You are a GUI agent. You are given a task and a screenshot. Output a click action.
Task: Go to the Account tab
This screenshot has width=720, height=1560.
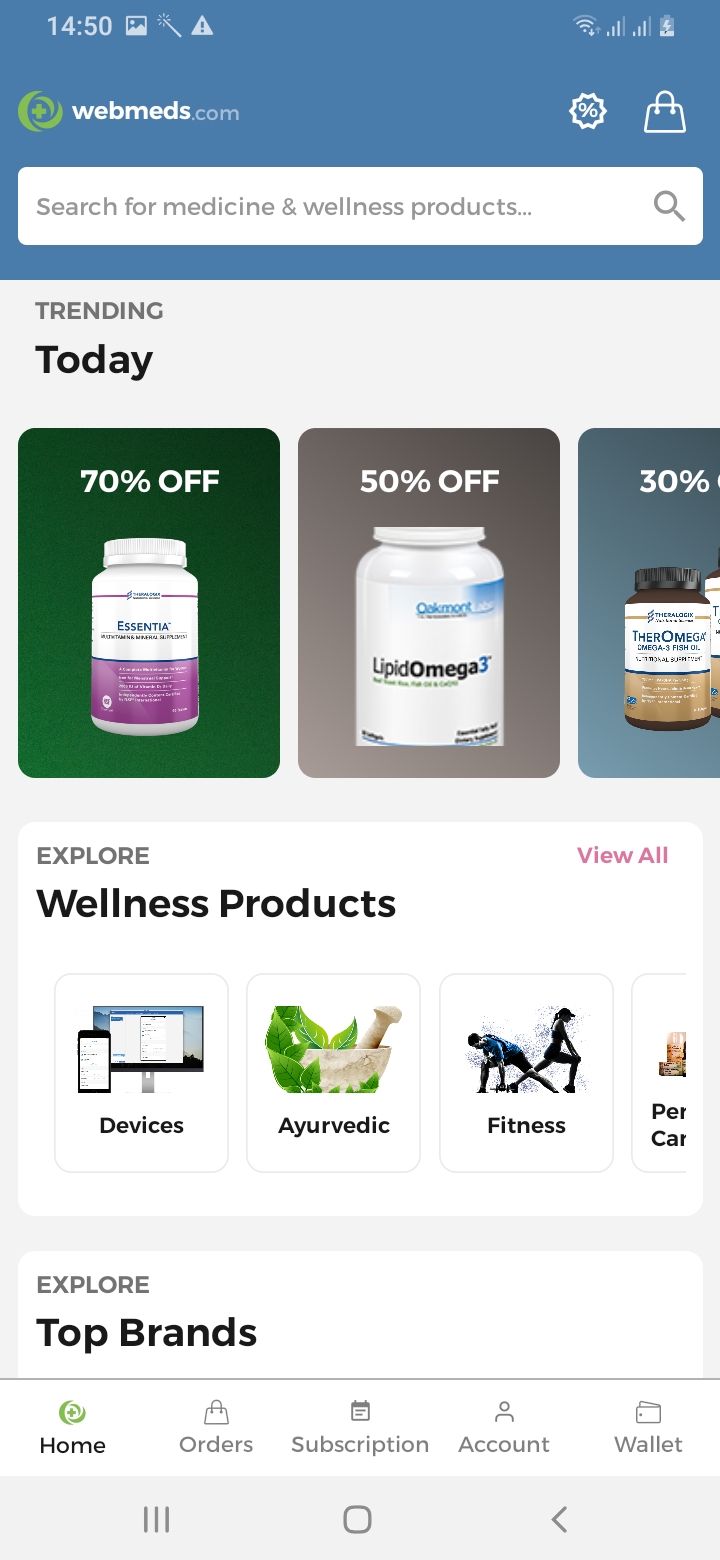504,1428
